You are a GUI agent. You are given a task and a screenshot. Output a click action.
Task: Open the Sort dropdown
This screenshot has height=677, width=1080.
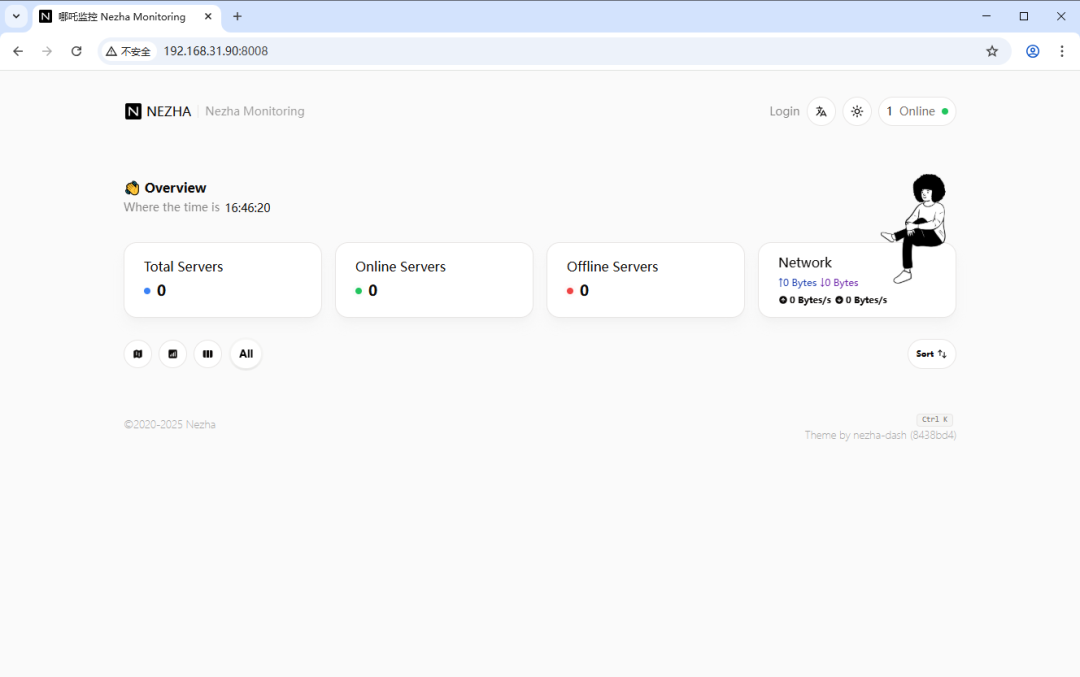pos(931,354)
